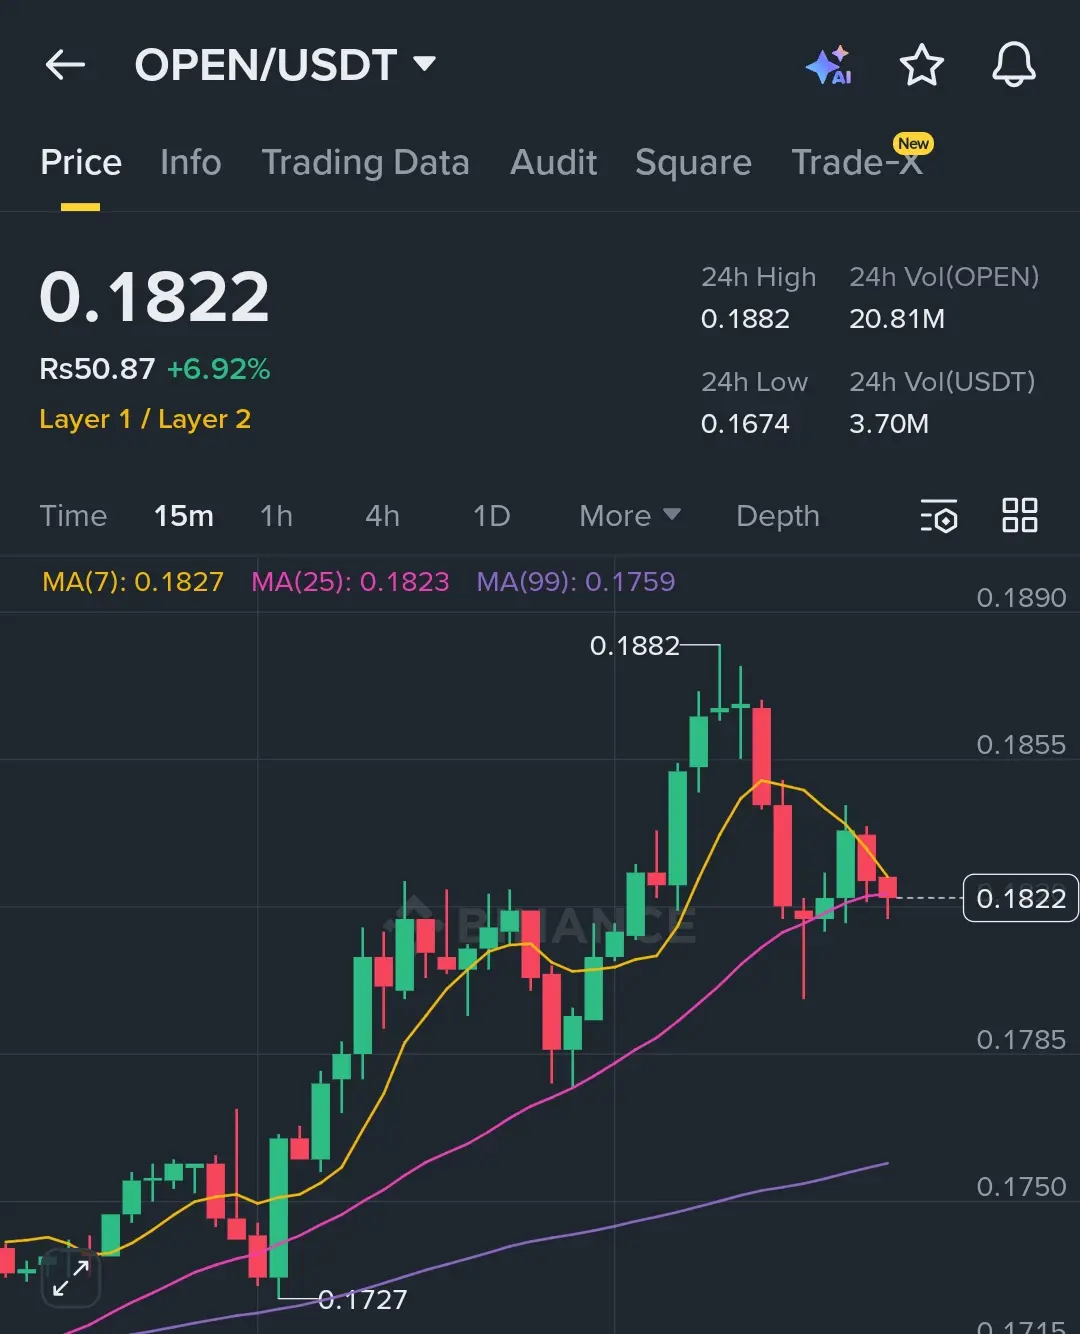This screenshot has height=1334, width=1080.
Task: Open price alert bell icon
Action: [x=1013, y=65]
